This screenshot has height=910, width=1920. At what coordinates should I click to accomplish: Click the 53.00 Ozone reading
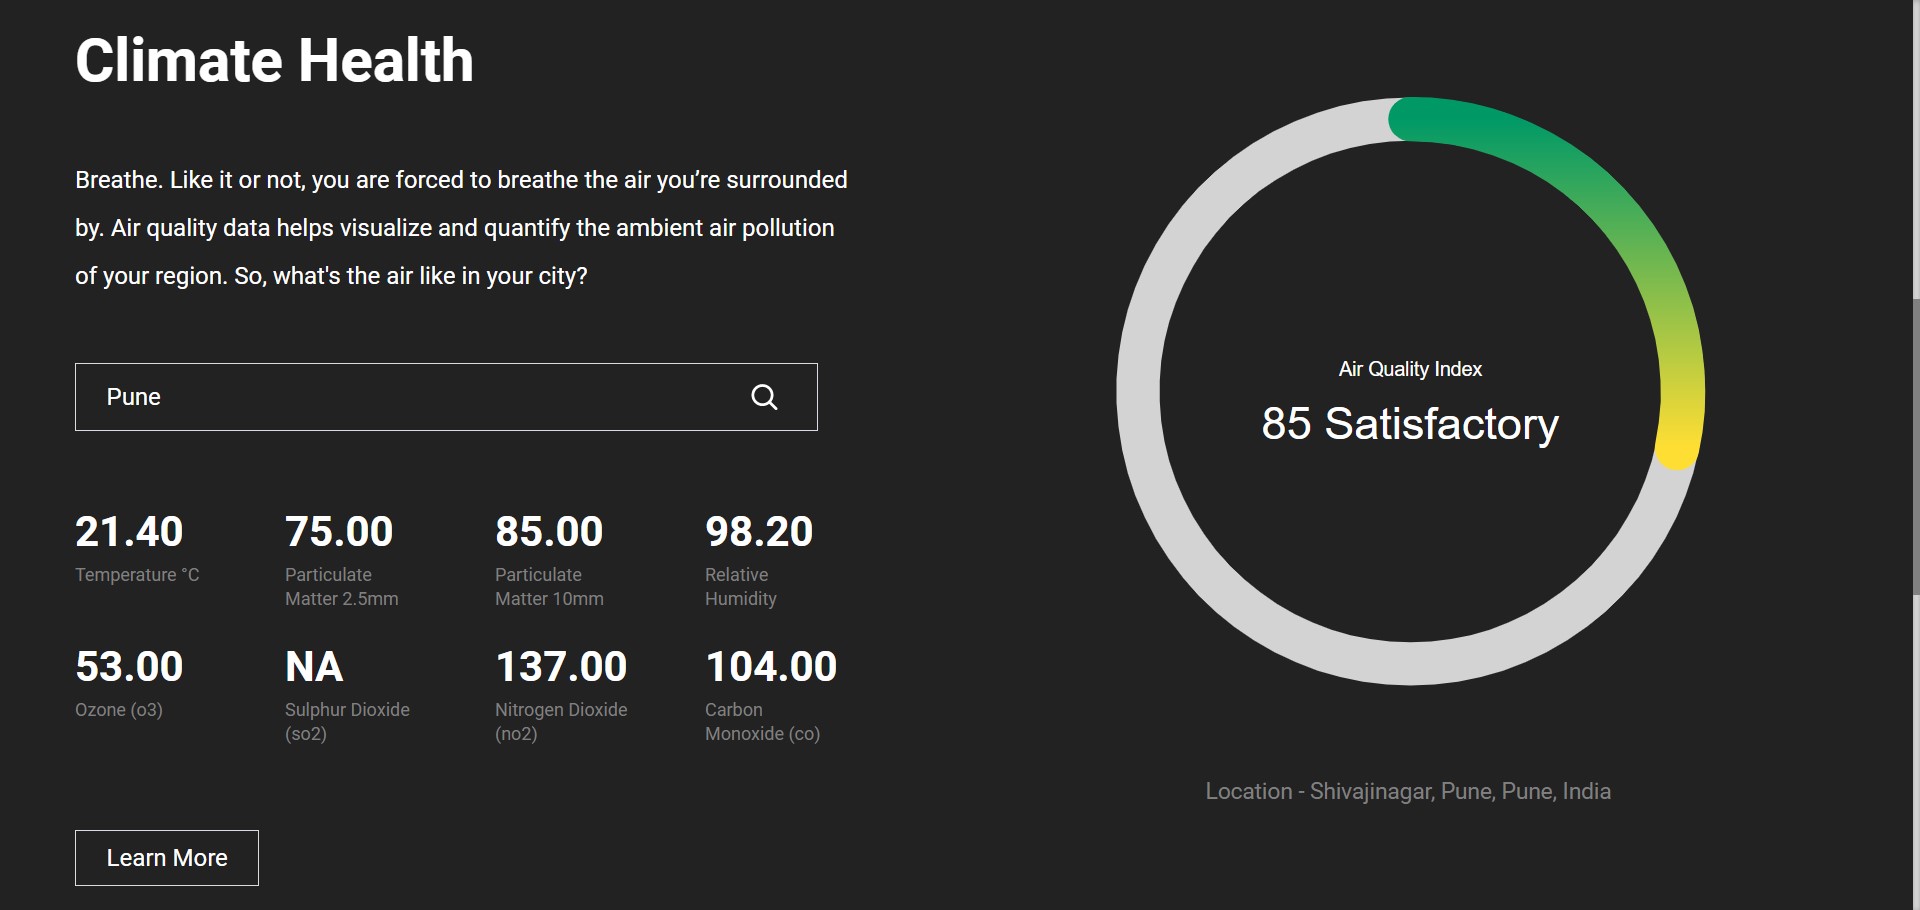point(129,667)
